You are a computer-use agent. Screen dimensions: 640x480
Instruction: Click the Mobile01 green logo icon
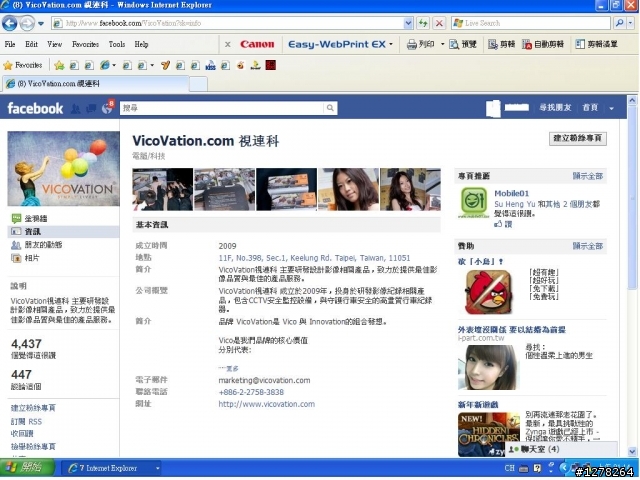coord(473,202)
